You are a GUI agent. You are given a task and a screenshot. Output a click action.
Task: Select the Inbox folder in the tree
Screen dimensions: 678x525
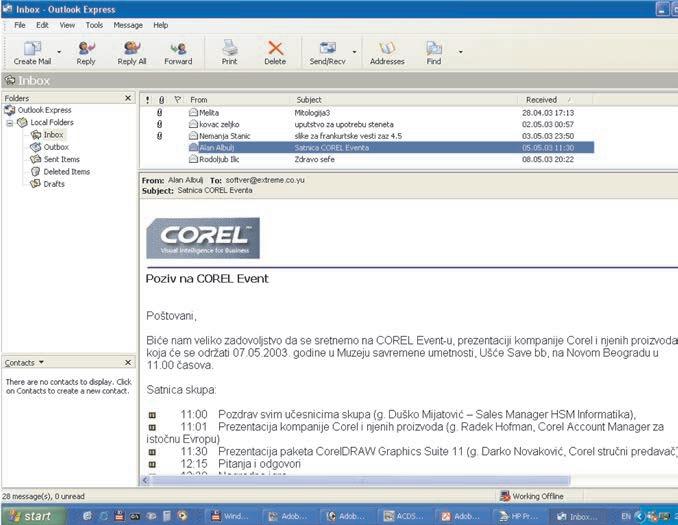[x=48, y=135]
